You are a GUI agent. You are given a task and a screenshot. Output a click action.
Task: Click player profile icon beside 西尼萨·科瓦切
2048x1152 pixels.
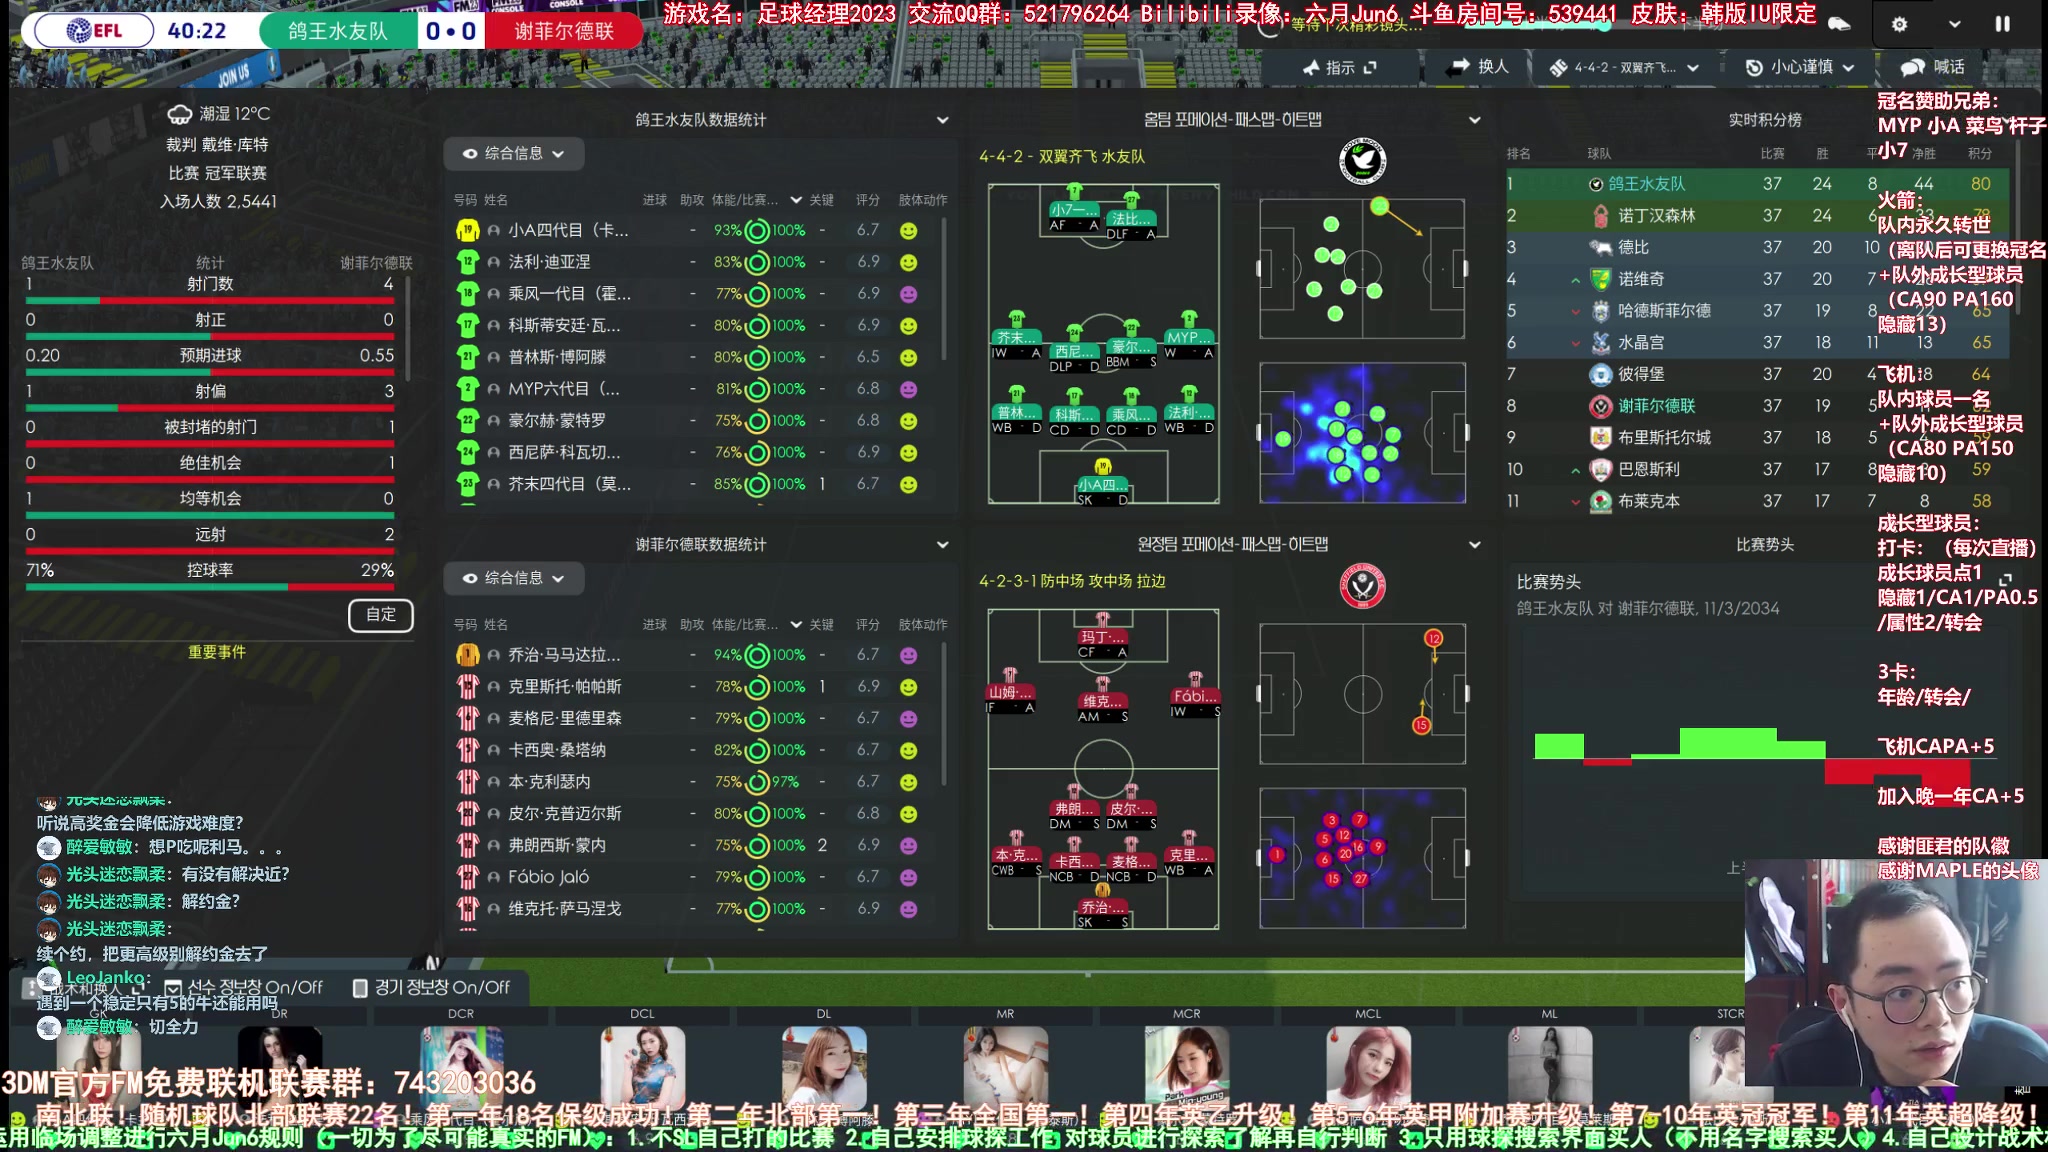click(494, 452)
